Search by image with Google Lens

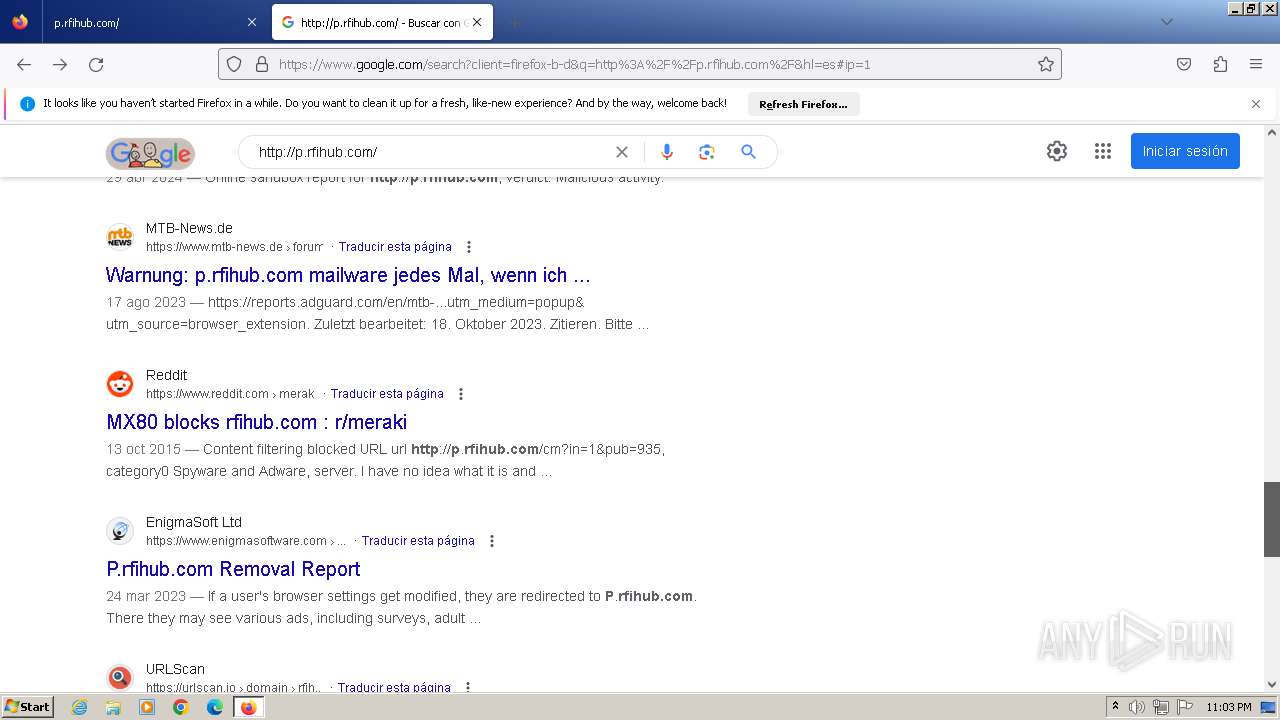(x=707, y=152)
